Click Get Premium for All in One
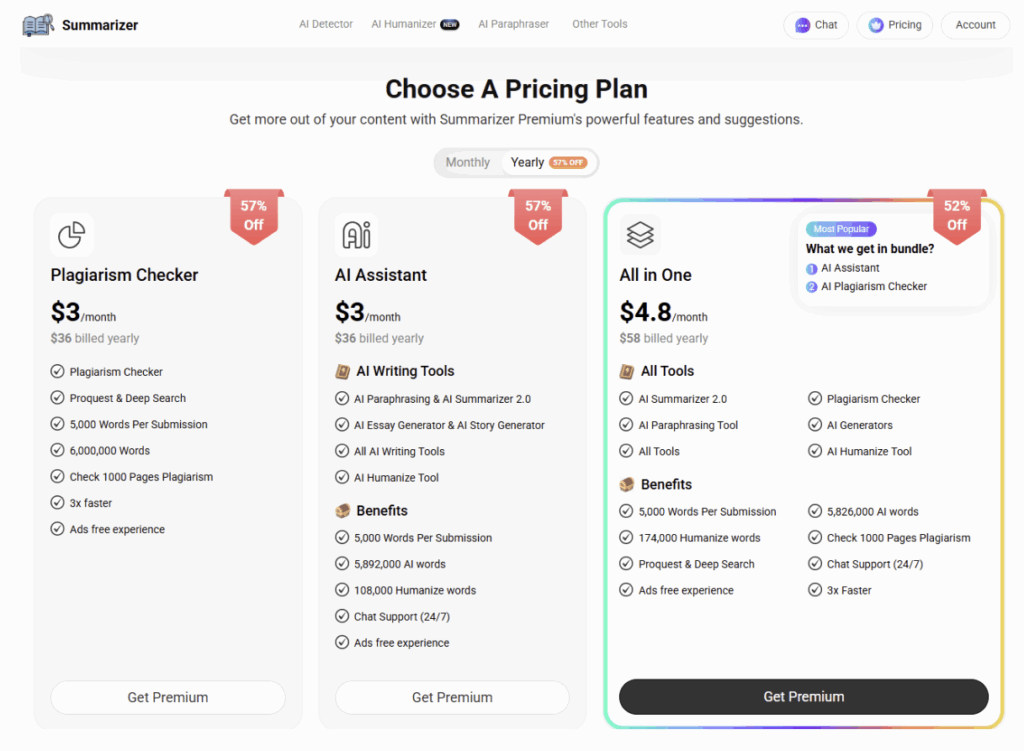1024x751 pixels. [803, 697]
